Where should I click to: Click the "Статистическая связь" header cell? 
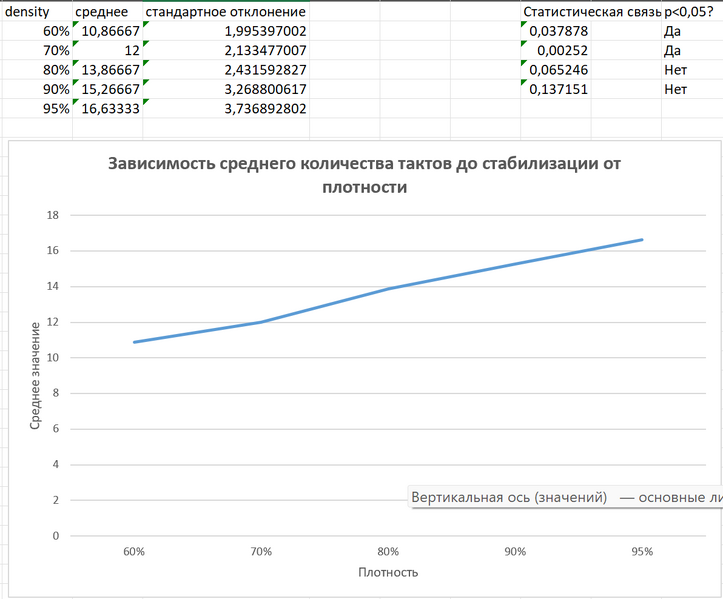tap(591, 13)
